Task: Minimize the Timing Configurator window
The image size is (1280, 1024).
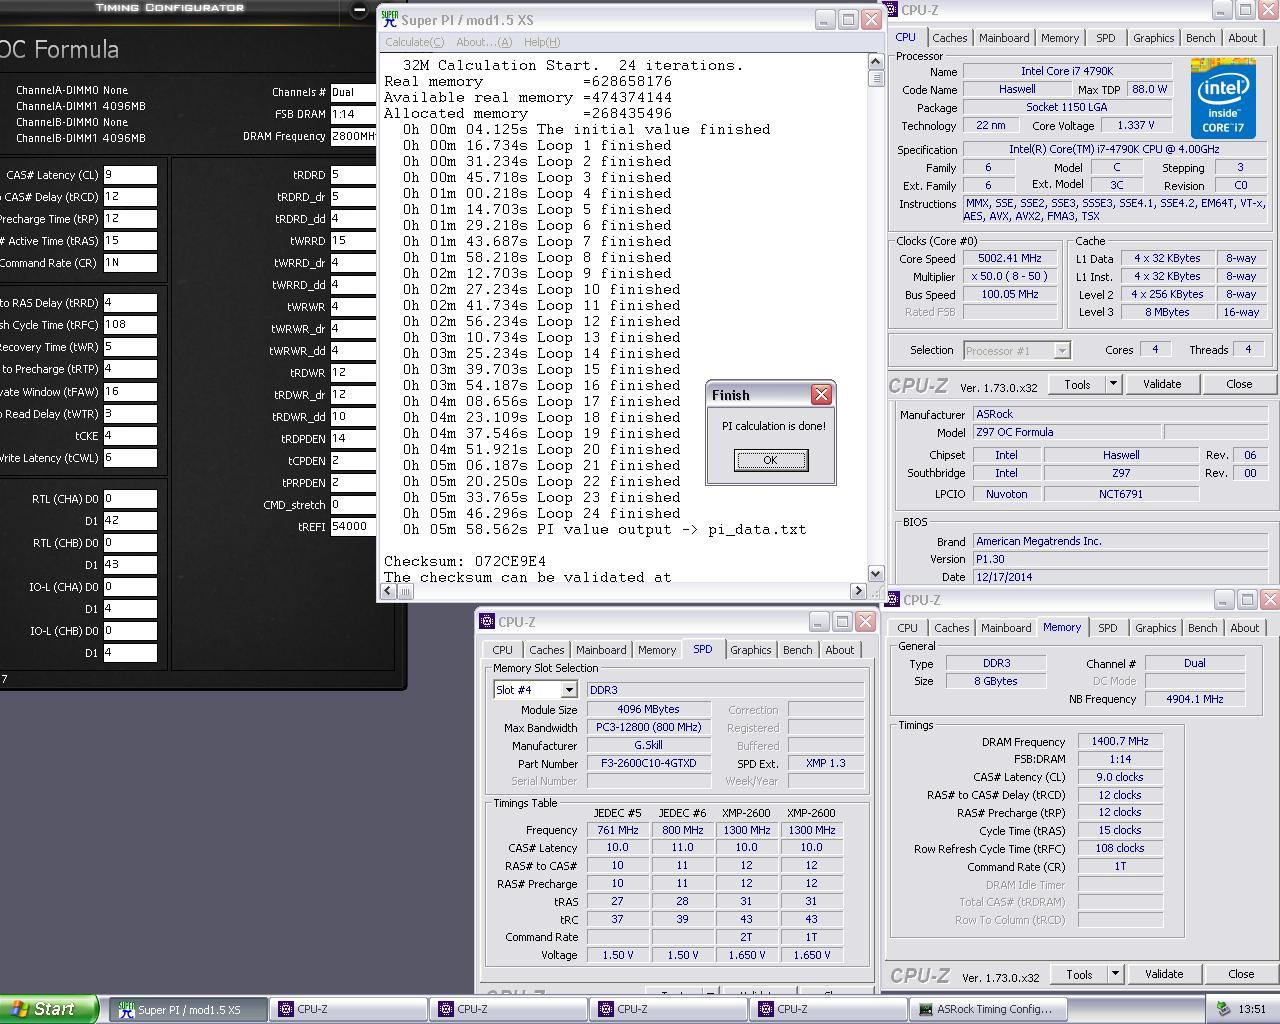Action: point(359,10)
